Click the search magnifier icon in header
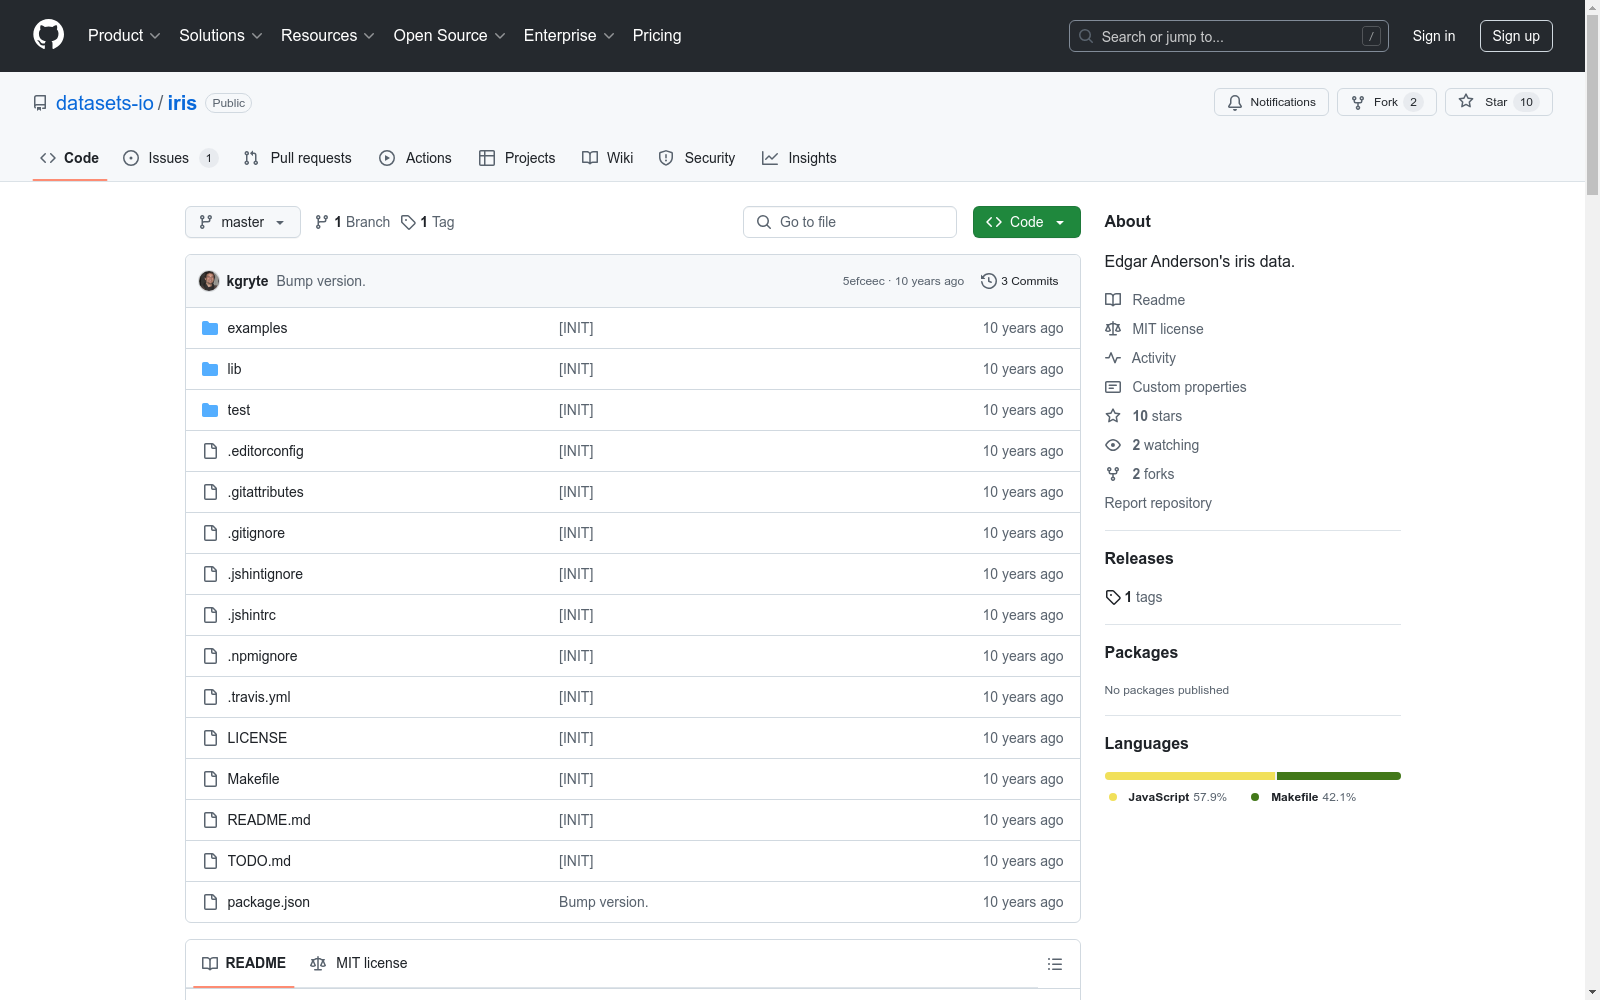Image resolution: width=1600 pixels, height=1000 pixels. [x=1086, y=36]
